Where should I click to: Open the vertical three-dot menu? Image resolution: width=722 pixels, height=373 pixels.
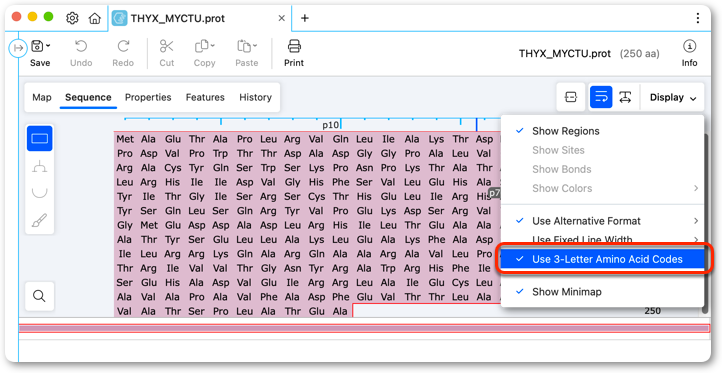click(698, 18)
